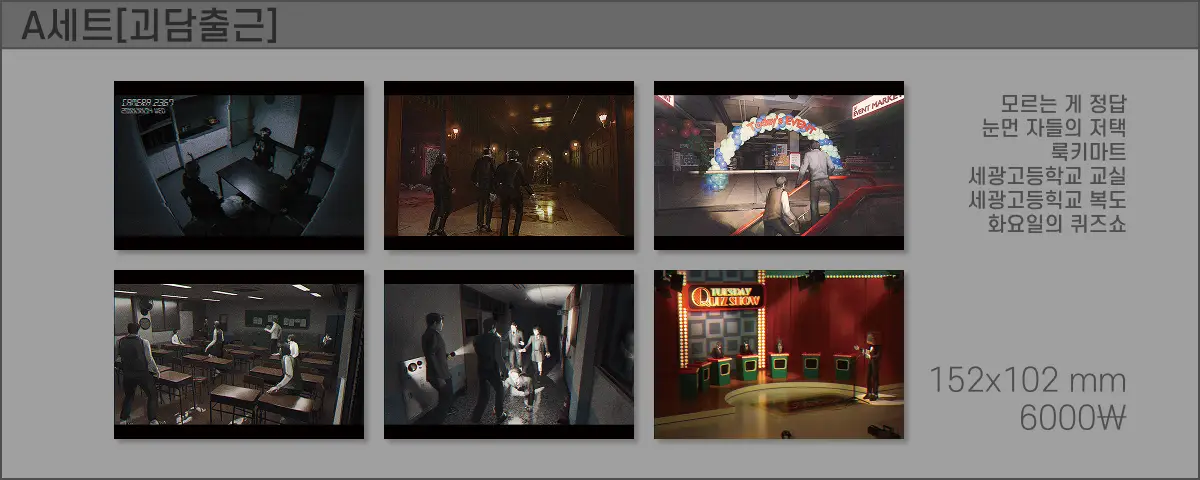Select the dark mansion corridor thumbnail
This screenshot has width=1200, height=480.
tap(508, 165)
